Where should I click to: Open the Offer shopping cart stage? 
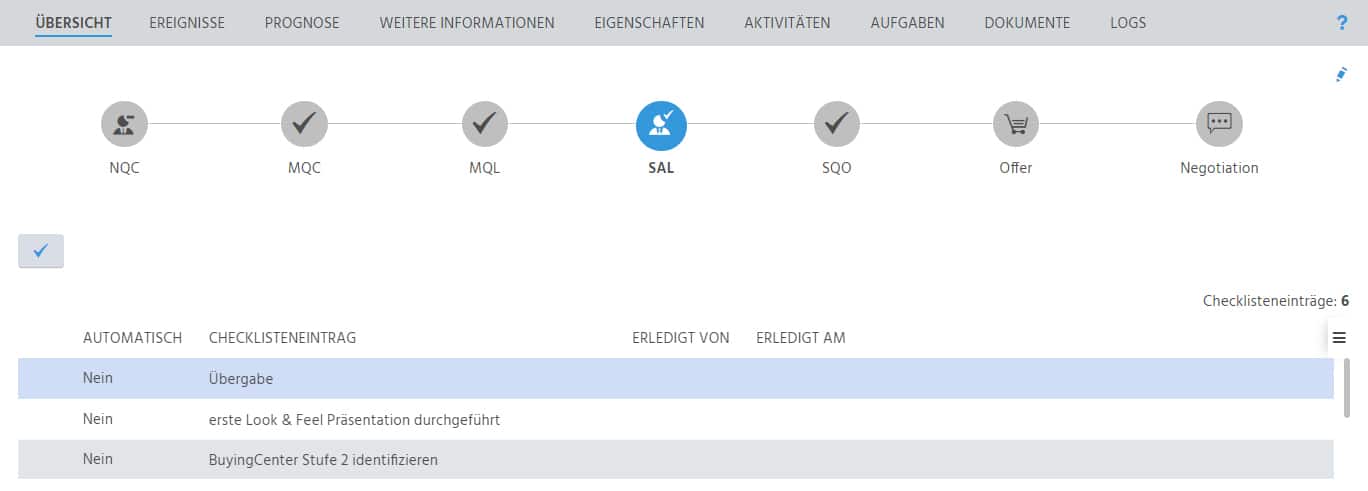pos(1016,124)
